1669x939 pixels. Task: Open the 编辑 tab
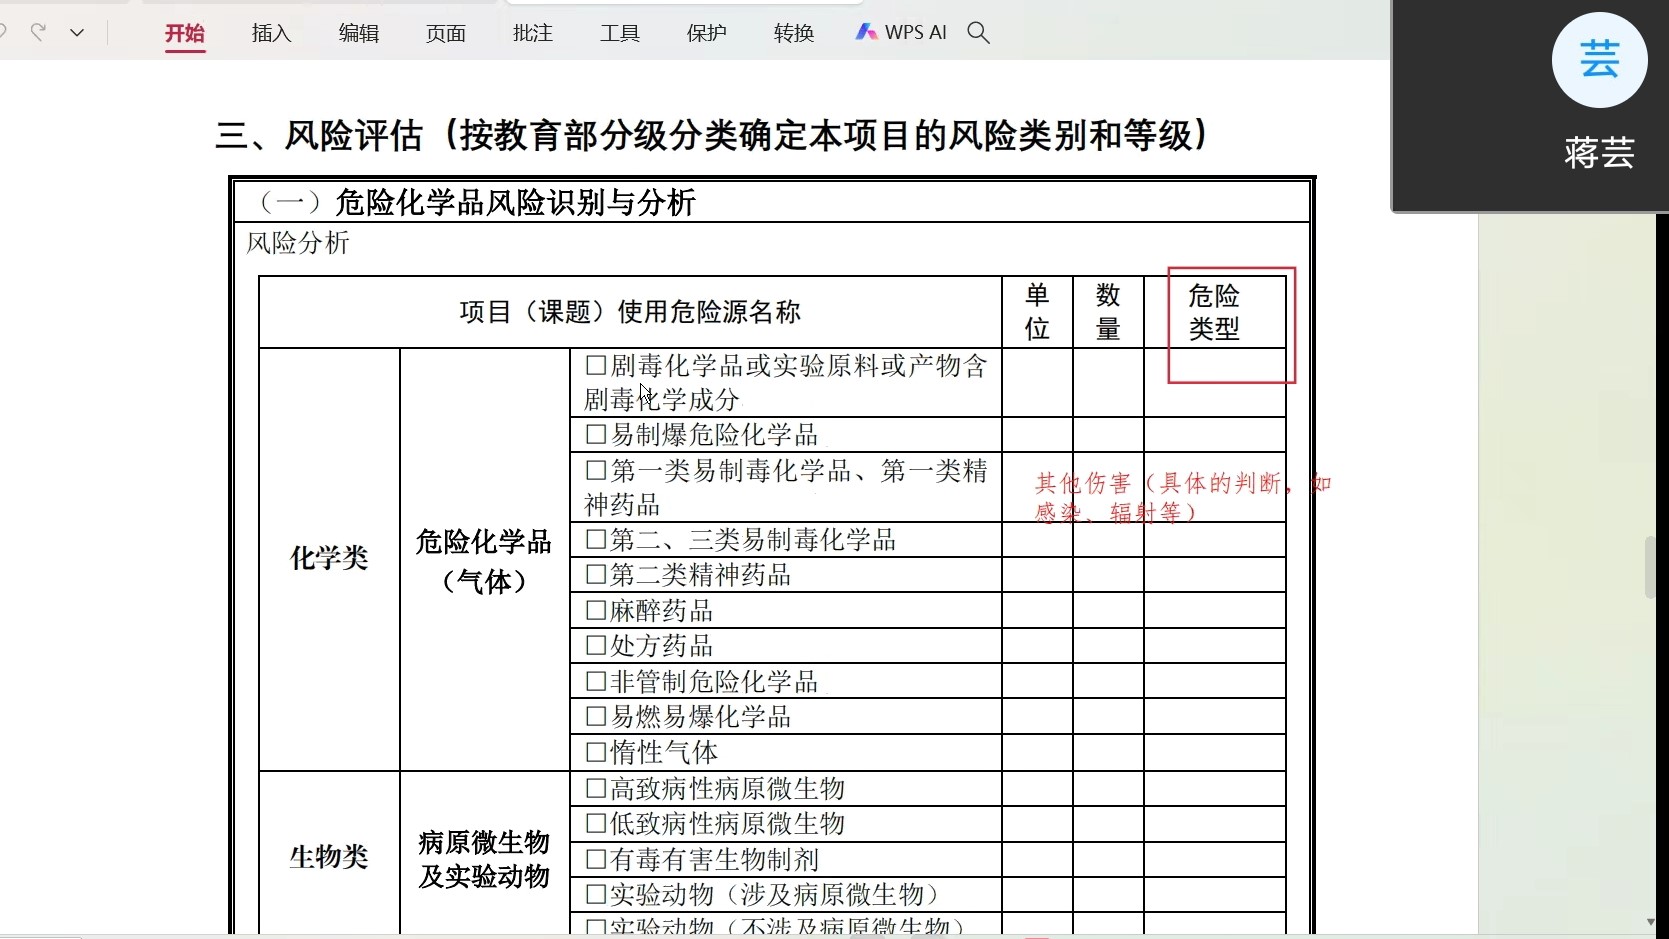coord(359,33)
